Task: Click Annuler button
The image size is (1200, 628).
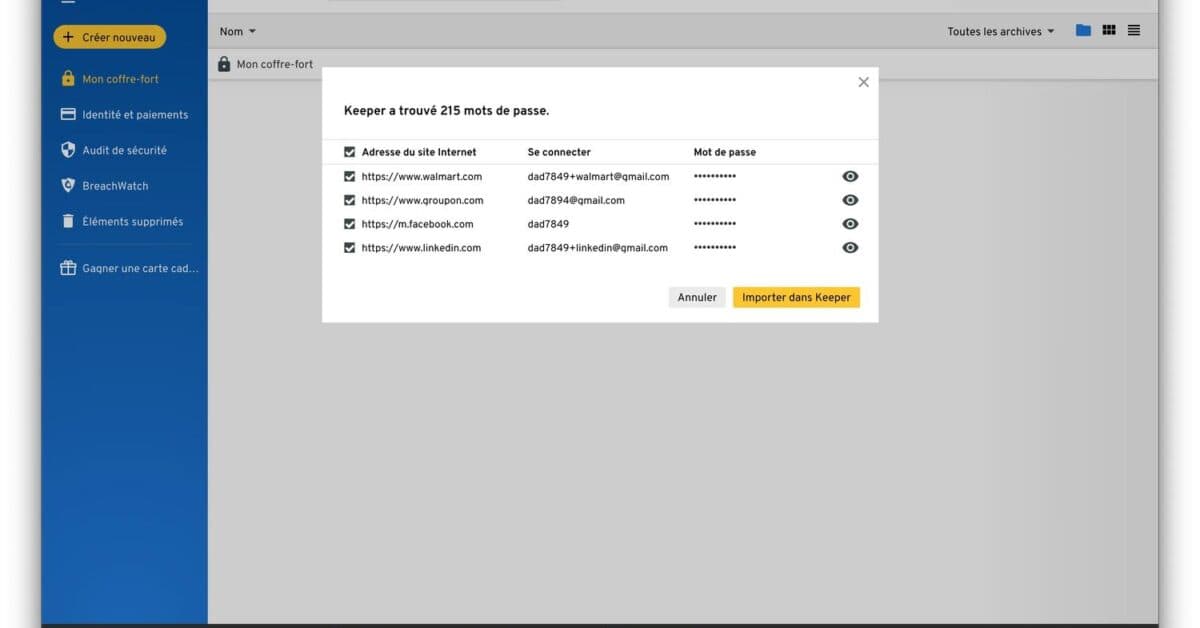Action: click(697, 297)
